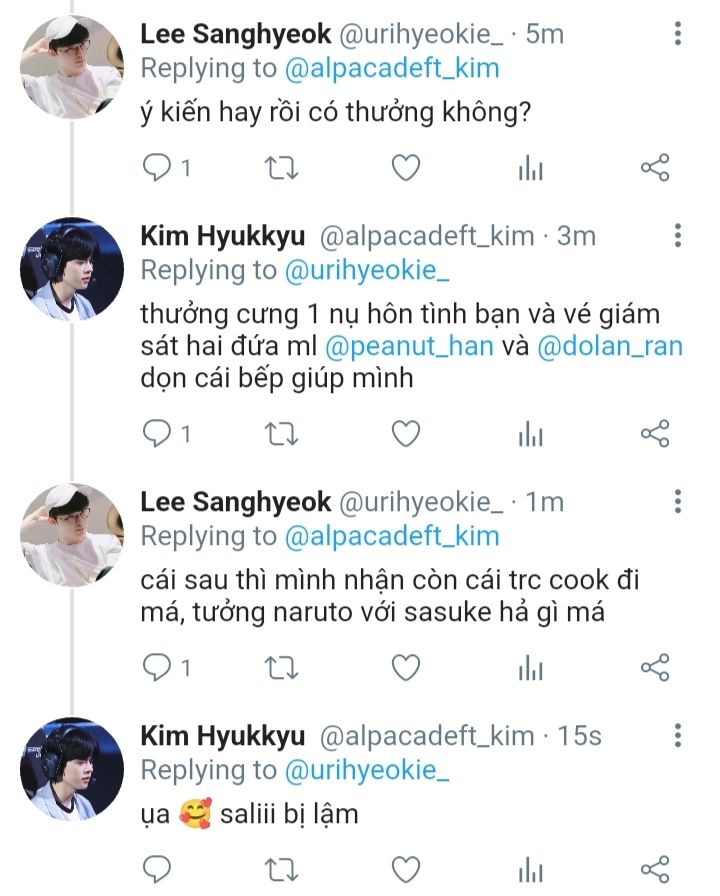Like the 'cái sau thì mình nhận' tweet
Image resolution: width=720 pixels, height=896 pixels.
405,666
